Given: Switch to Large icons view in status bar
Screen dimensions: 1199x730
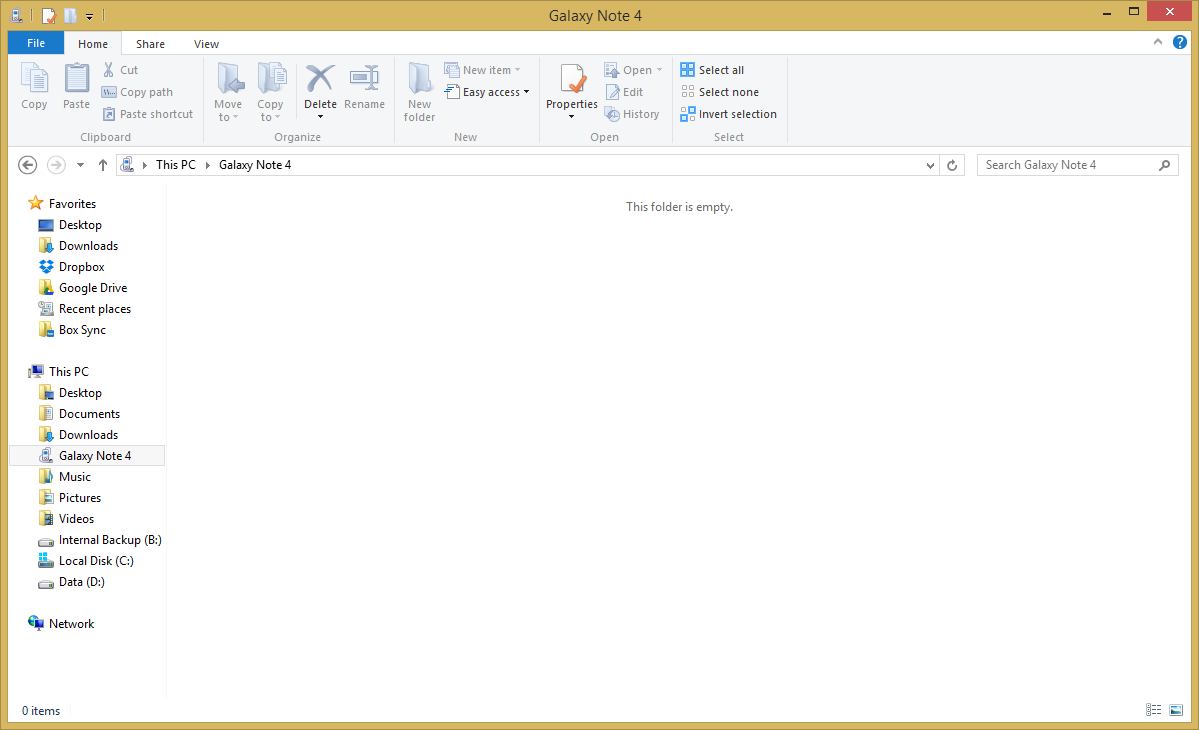Looking at the screenshot, I should (x=1176, y=710).
